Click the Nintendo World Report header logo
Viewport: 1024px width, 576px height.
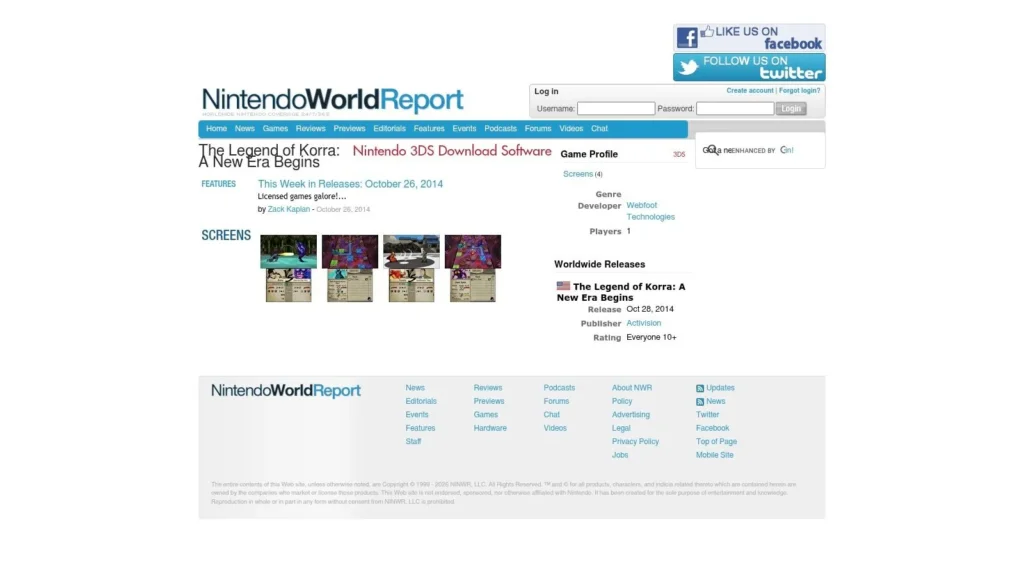332,101
